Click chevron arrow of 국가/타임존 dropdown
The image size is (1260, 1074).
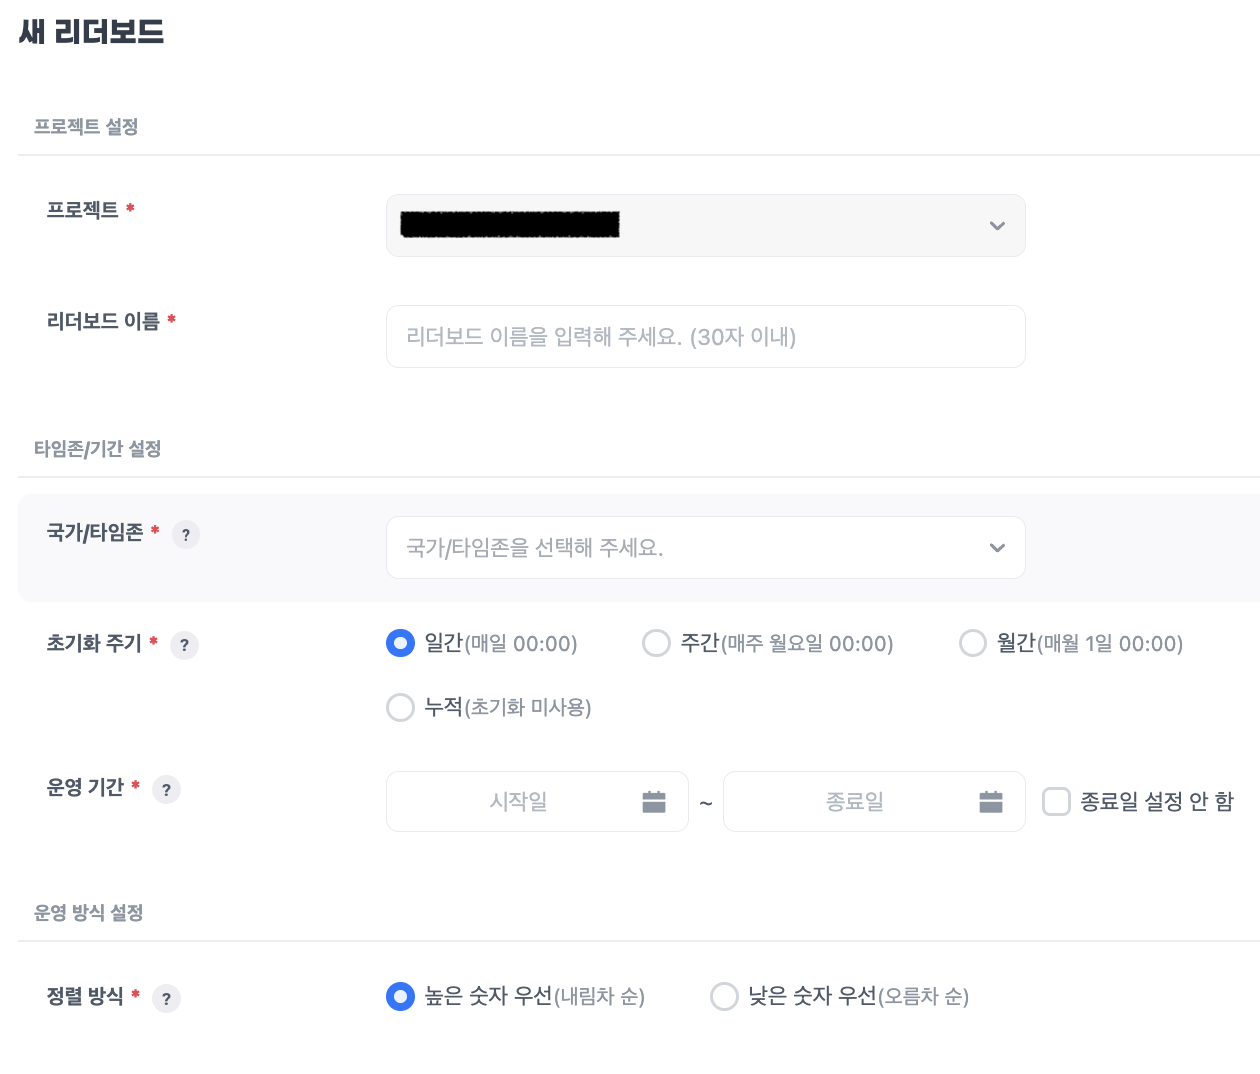997,548
